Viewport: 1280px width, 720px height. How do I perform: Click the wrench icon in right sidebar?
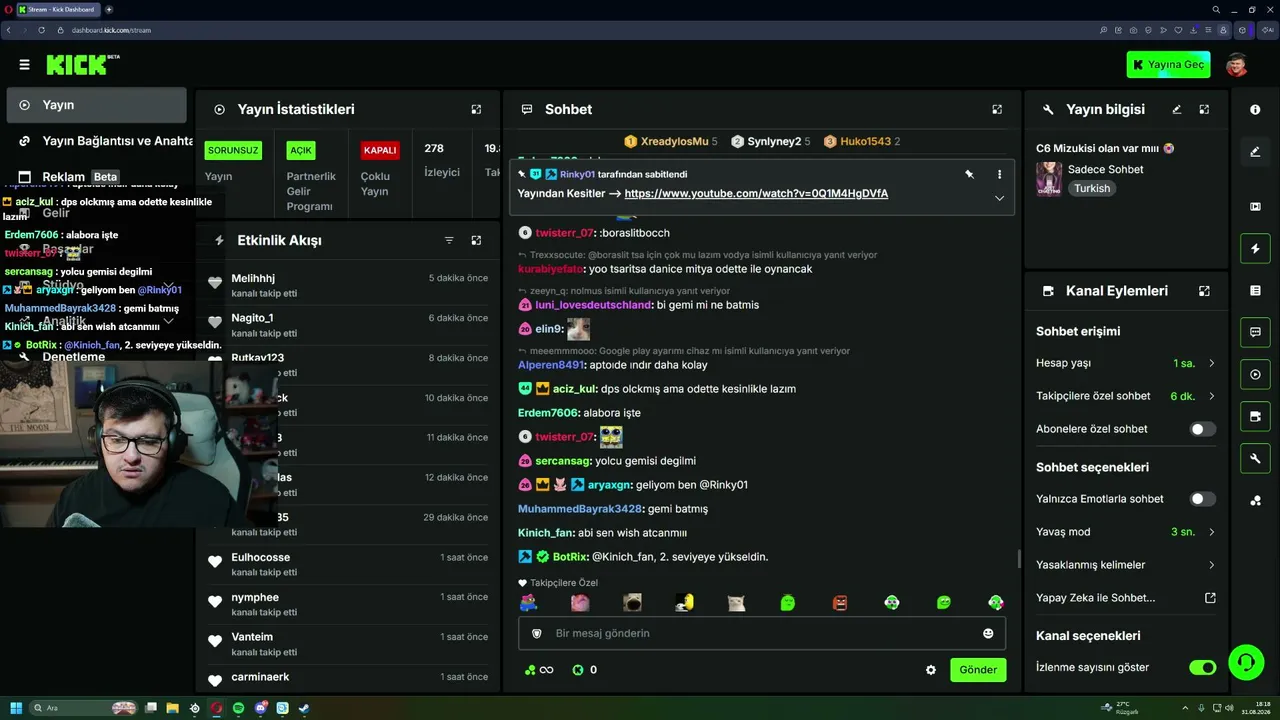click(x=1255, y=458)
